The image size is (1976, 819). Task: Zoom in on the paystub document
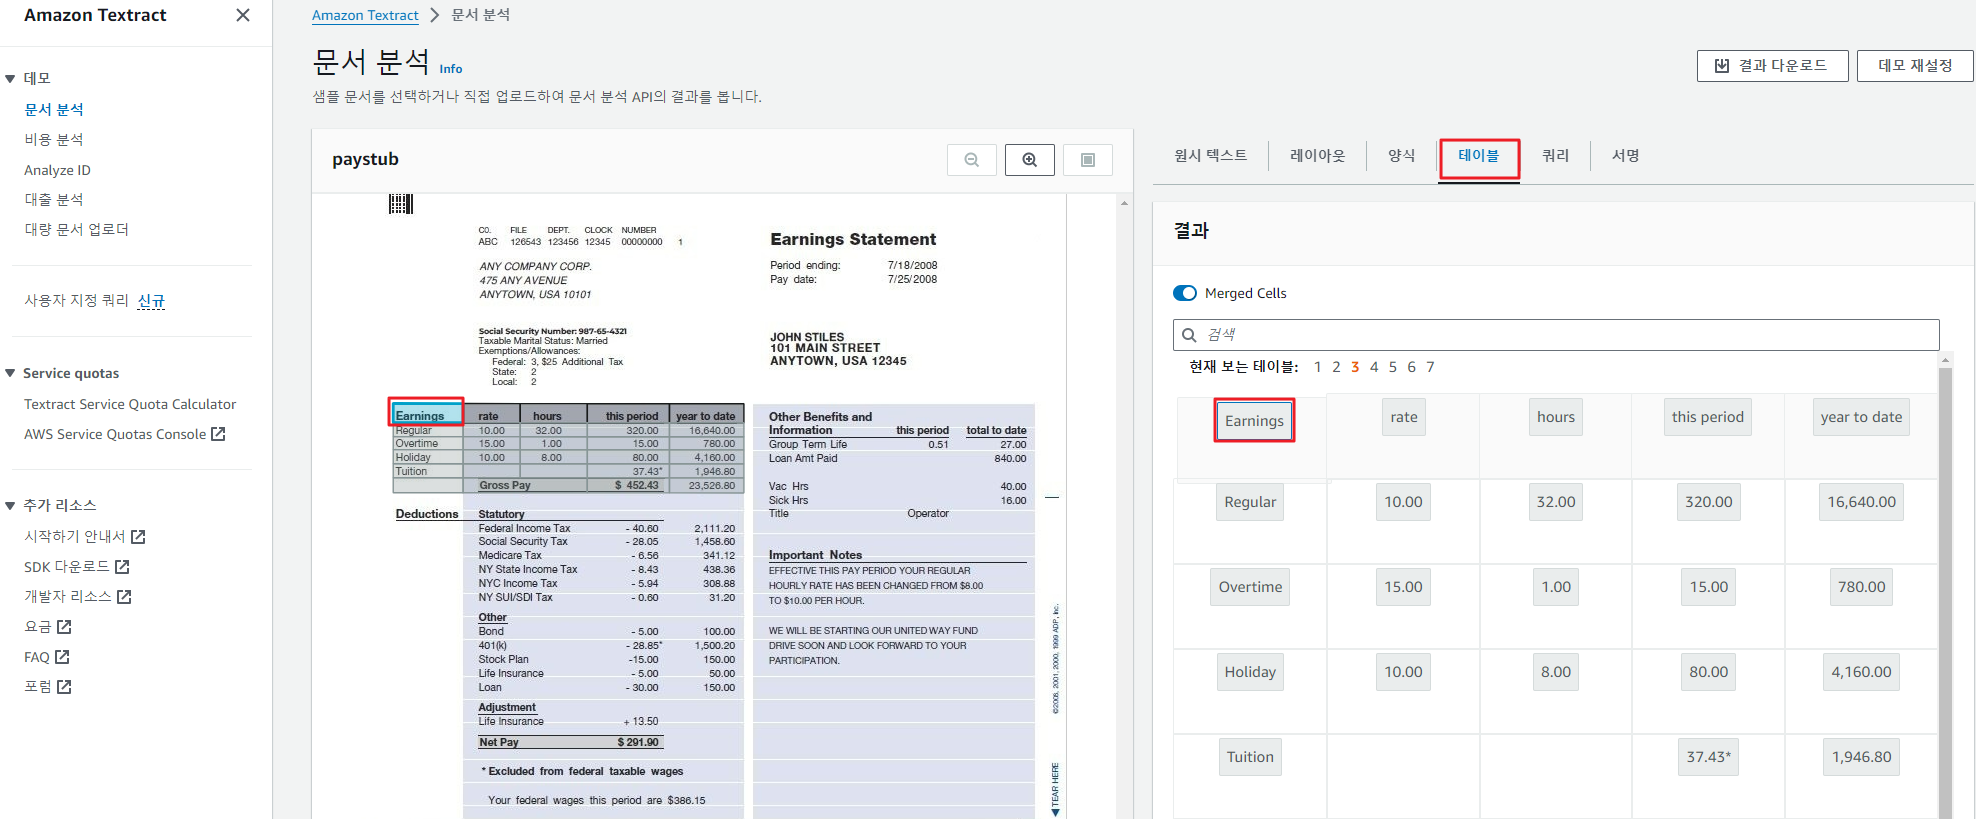(1030, 160)
